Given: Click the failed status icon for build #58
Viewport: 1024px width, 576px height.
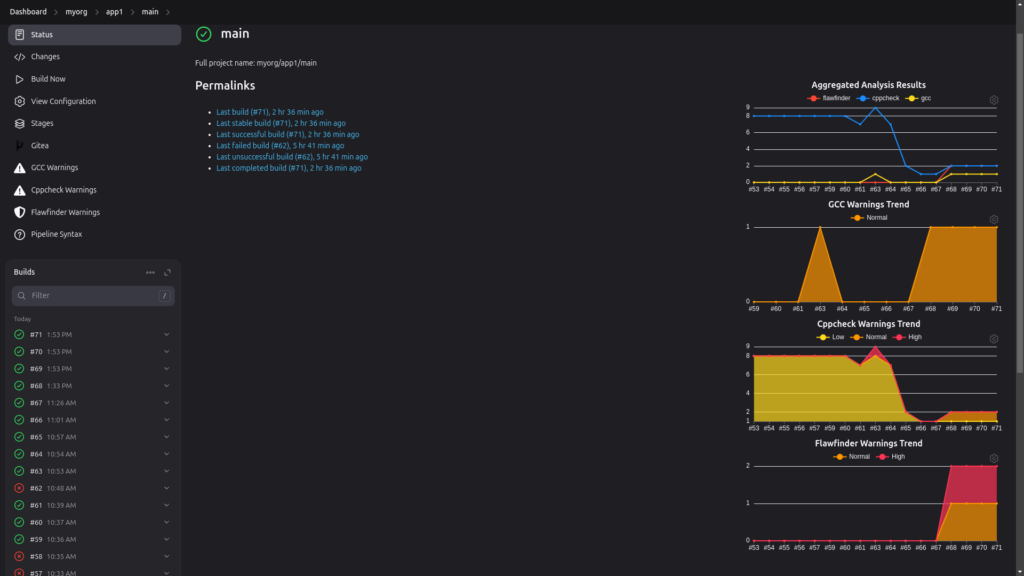Looking at the screenshot, I should click(19, 556).
